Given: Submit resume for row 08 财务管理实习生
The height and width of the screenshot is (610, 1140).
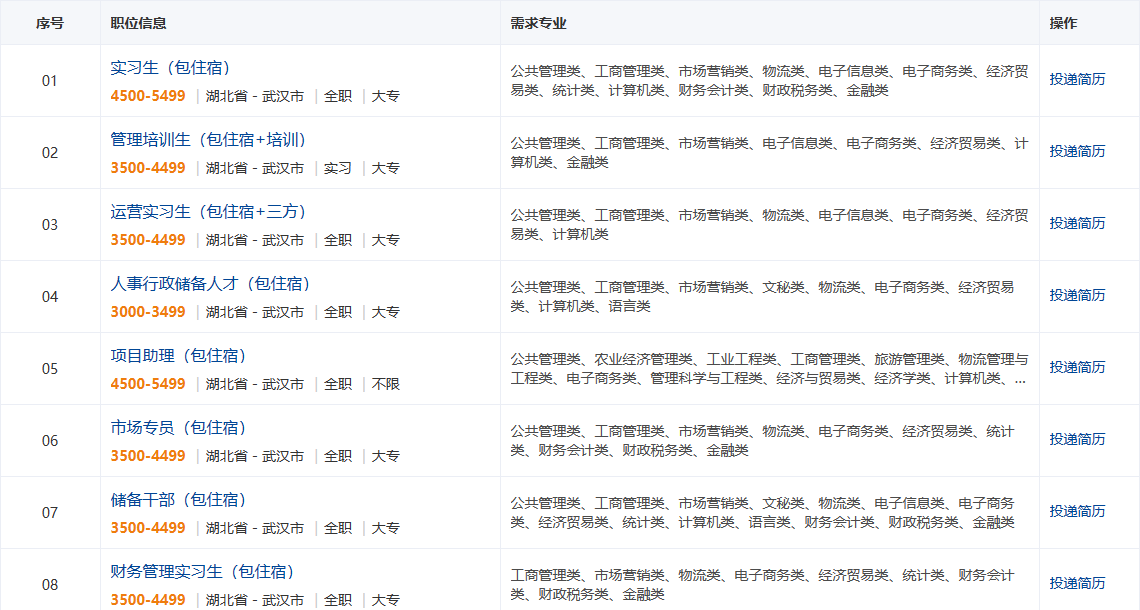Looking at the screenshot, I should click(x=1077, y=584).
